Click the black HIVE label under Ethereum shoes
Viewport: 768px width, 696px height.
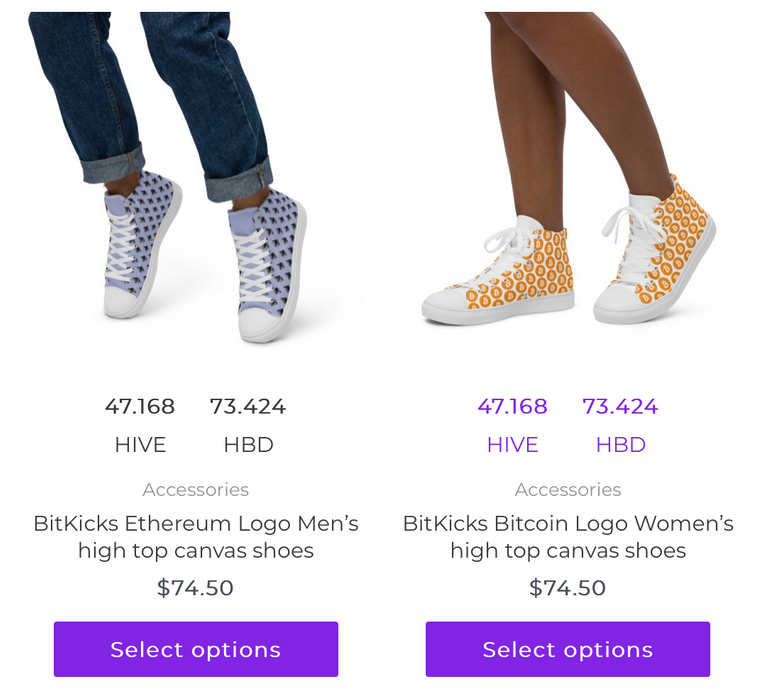[x=140, y=445]
